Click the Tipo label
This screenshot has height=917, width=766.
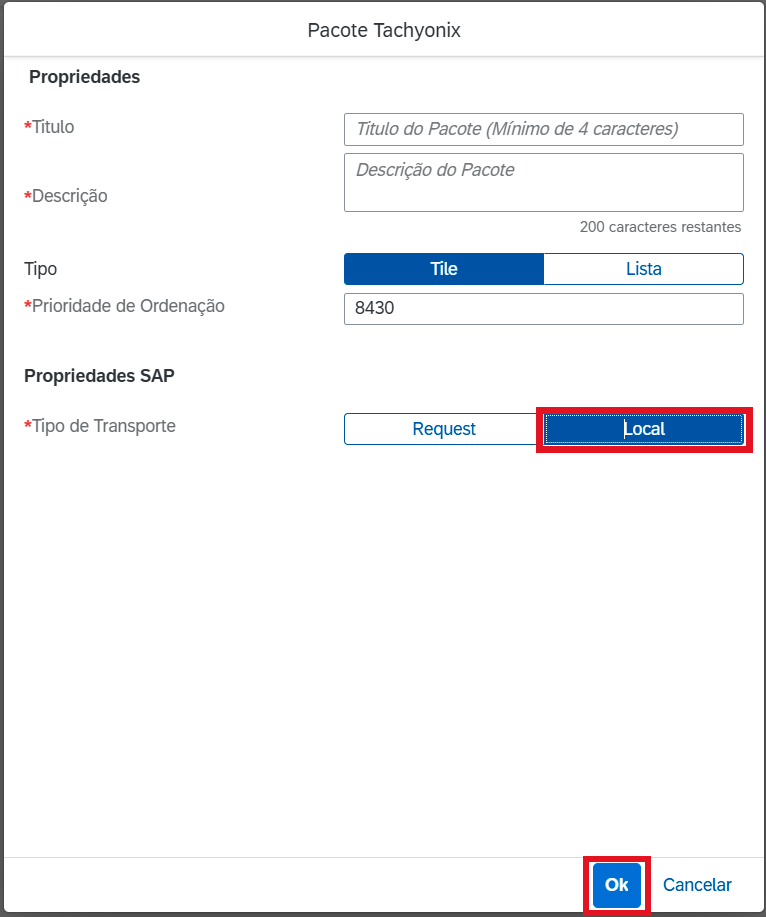tap(40, 269)
